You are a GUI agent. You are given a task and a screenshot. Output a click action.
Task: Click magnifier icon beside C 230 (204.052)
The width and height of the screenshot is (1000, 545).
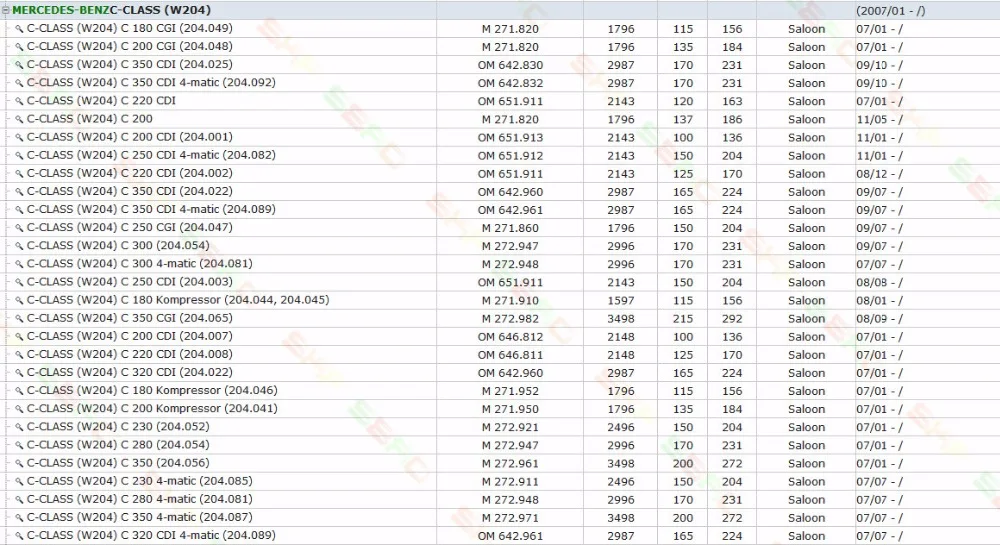tap(19, 427)
